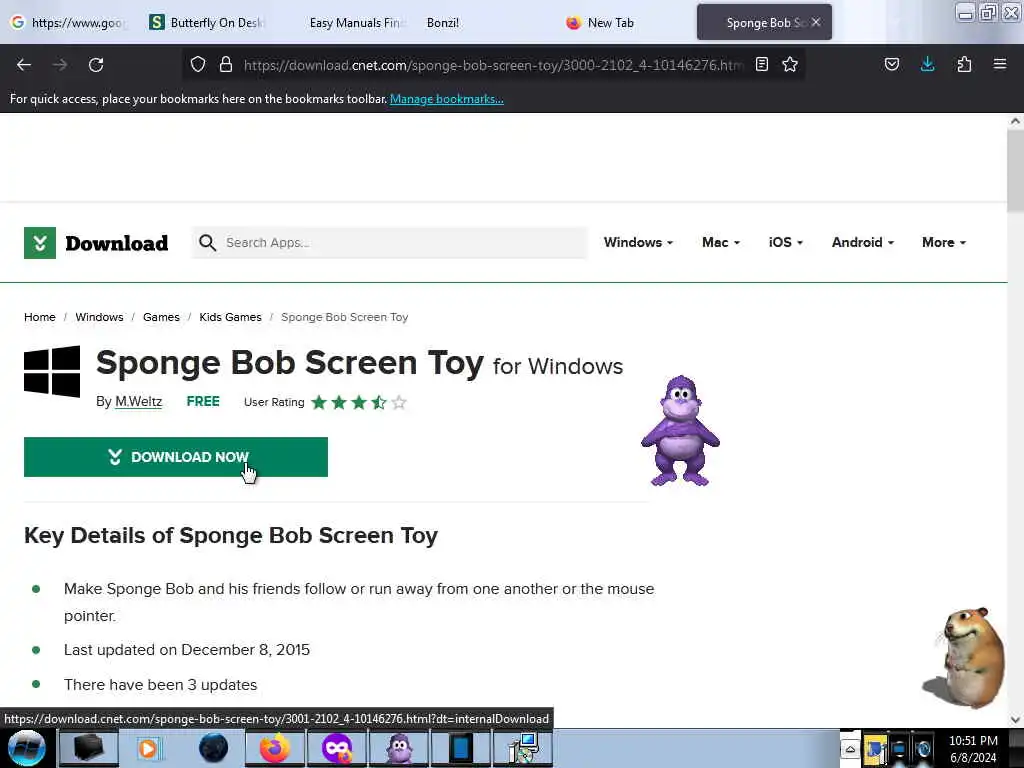Open Firefox from the taskbar
This screenshot has height=768, width=1024.
point(275,748)
